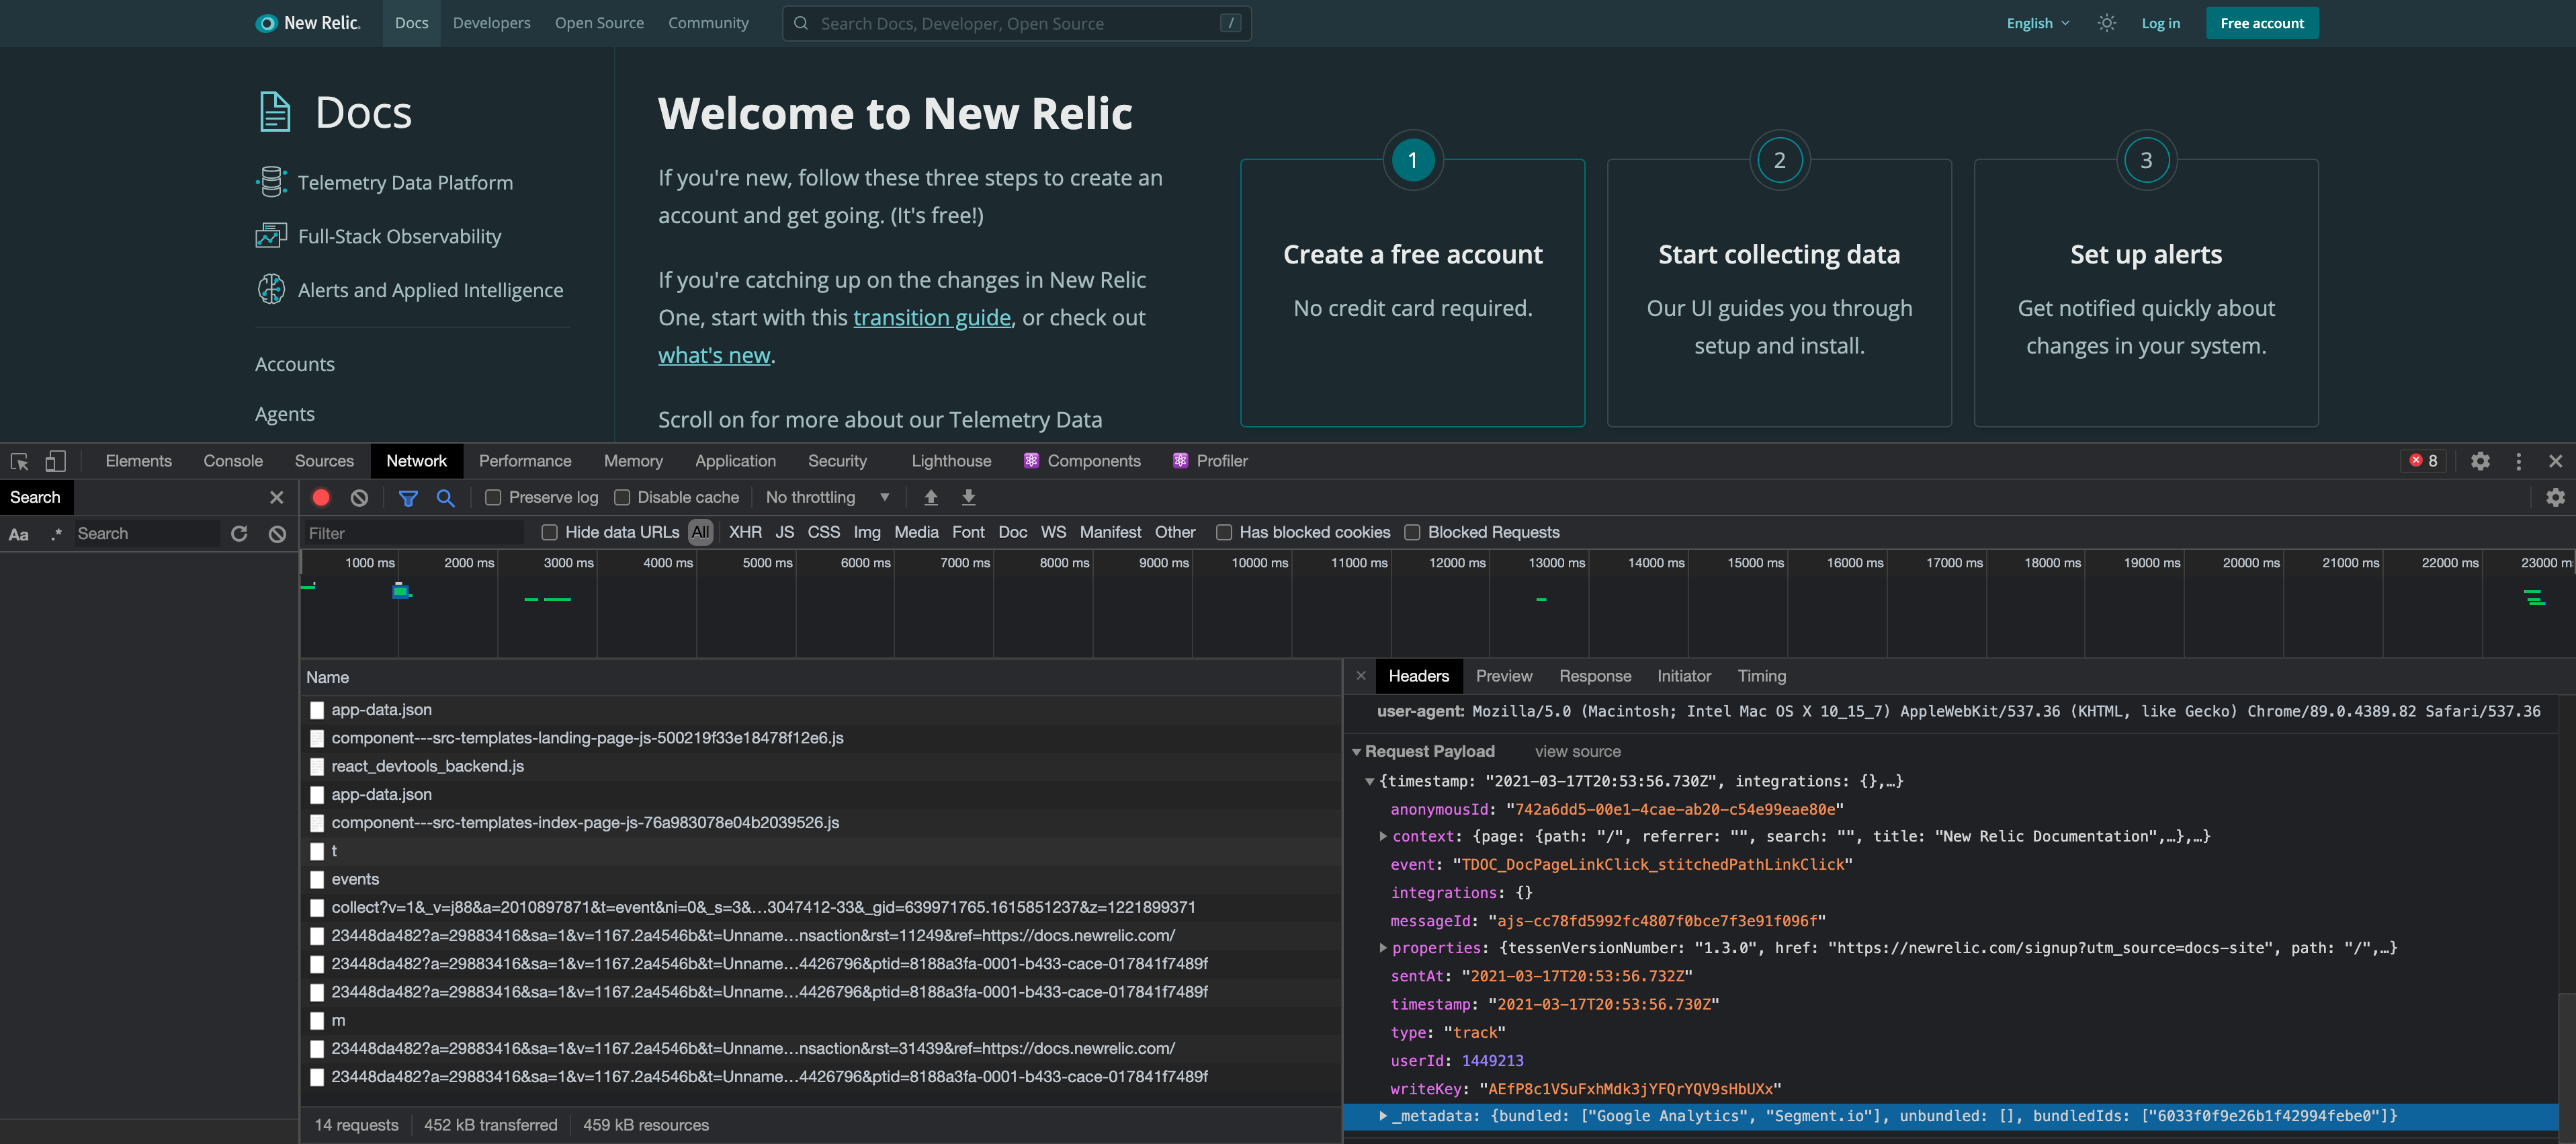Viewport: 2576px width, 1144px height.
Task: Check the Disable cache option
Action: click(622, 497)
